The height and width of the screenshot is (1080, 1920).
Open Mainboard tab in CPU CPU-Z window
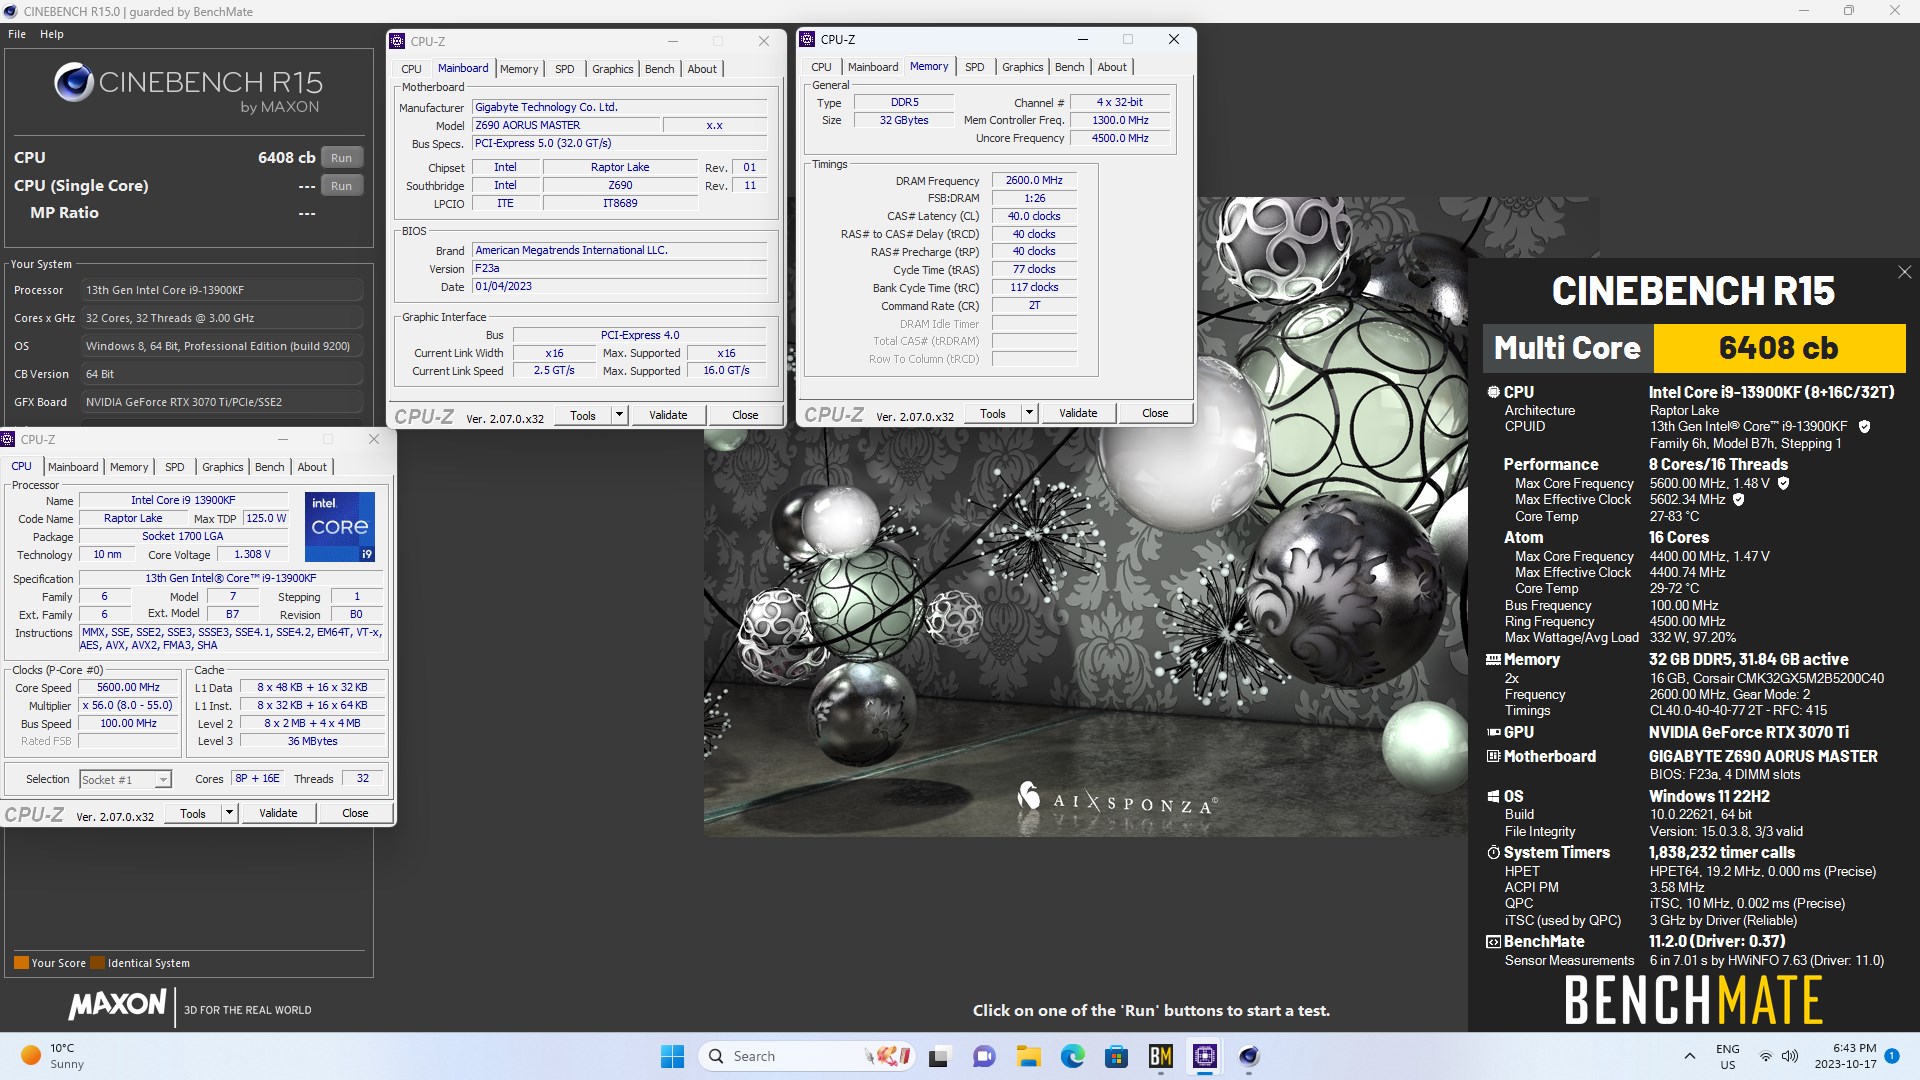[73, 467]
